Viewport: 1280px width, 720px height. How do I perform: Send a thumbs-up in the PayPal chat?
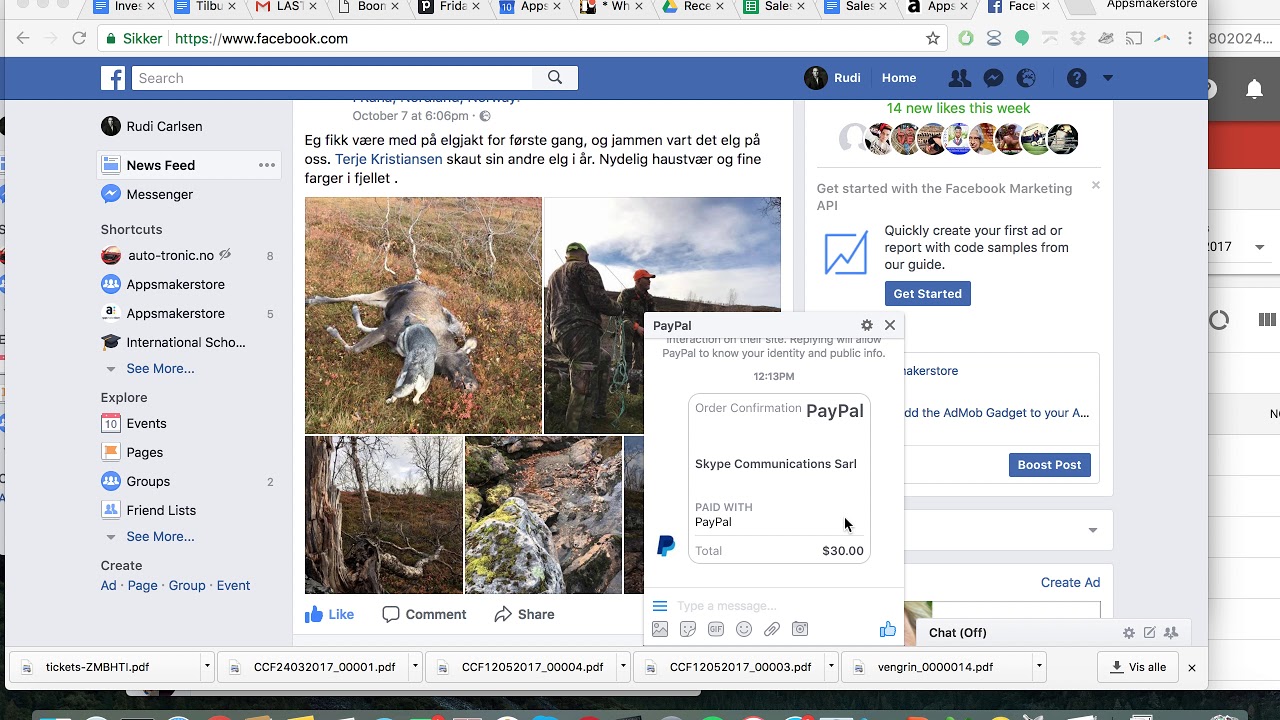887,629
